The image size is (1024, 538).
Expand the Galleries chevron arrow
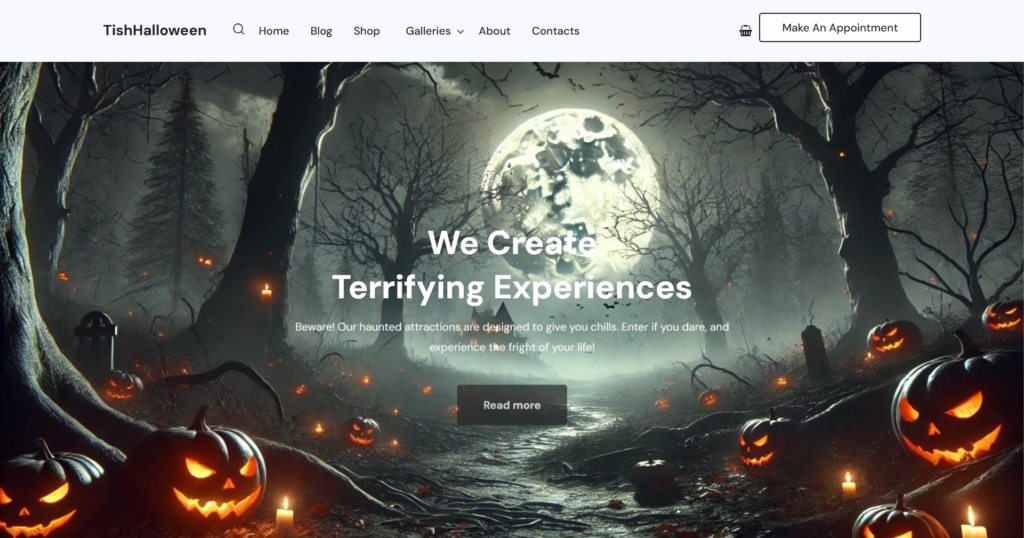click(460, 31)
